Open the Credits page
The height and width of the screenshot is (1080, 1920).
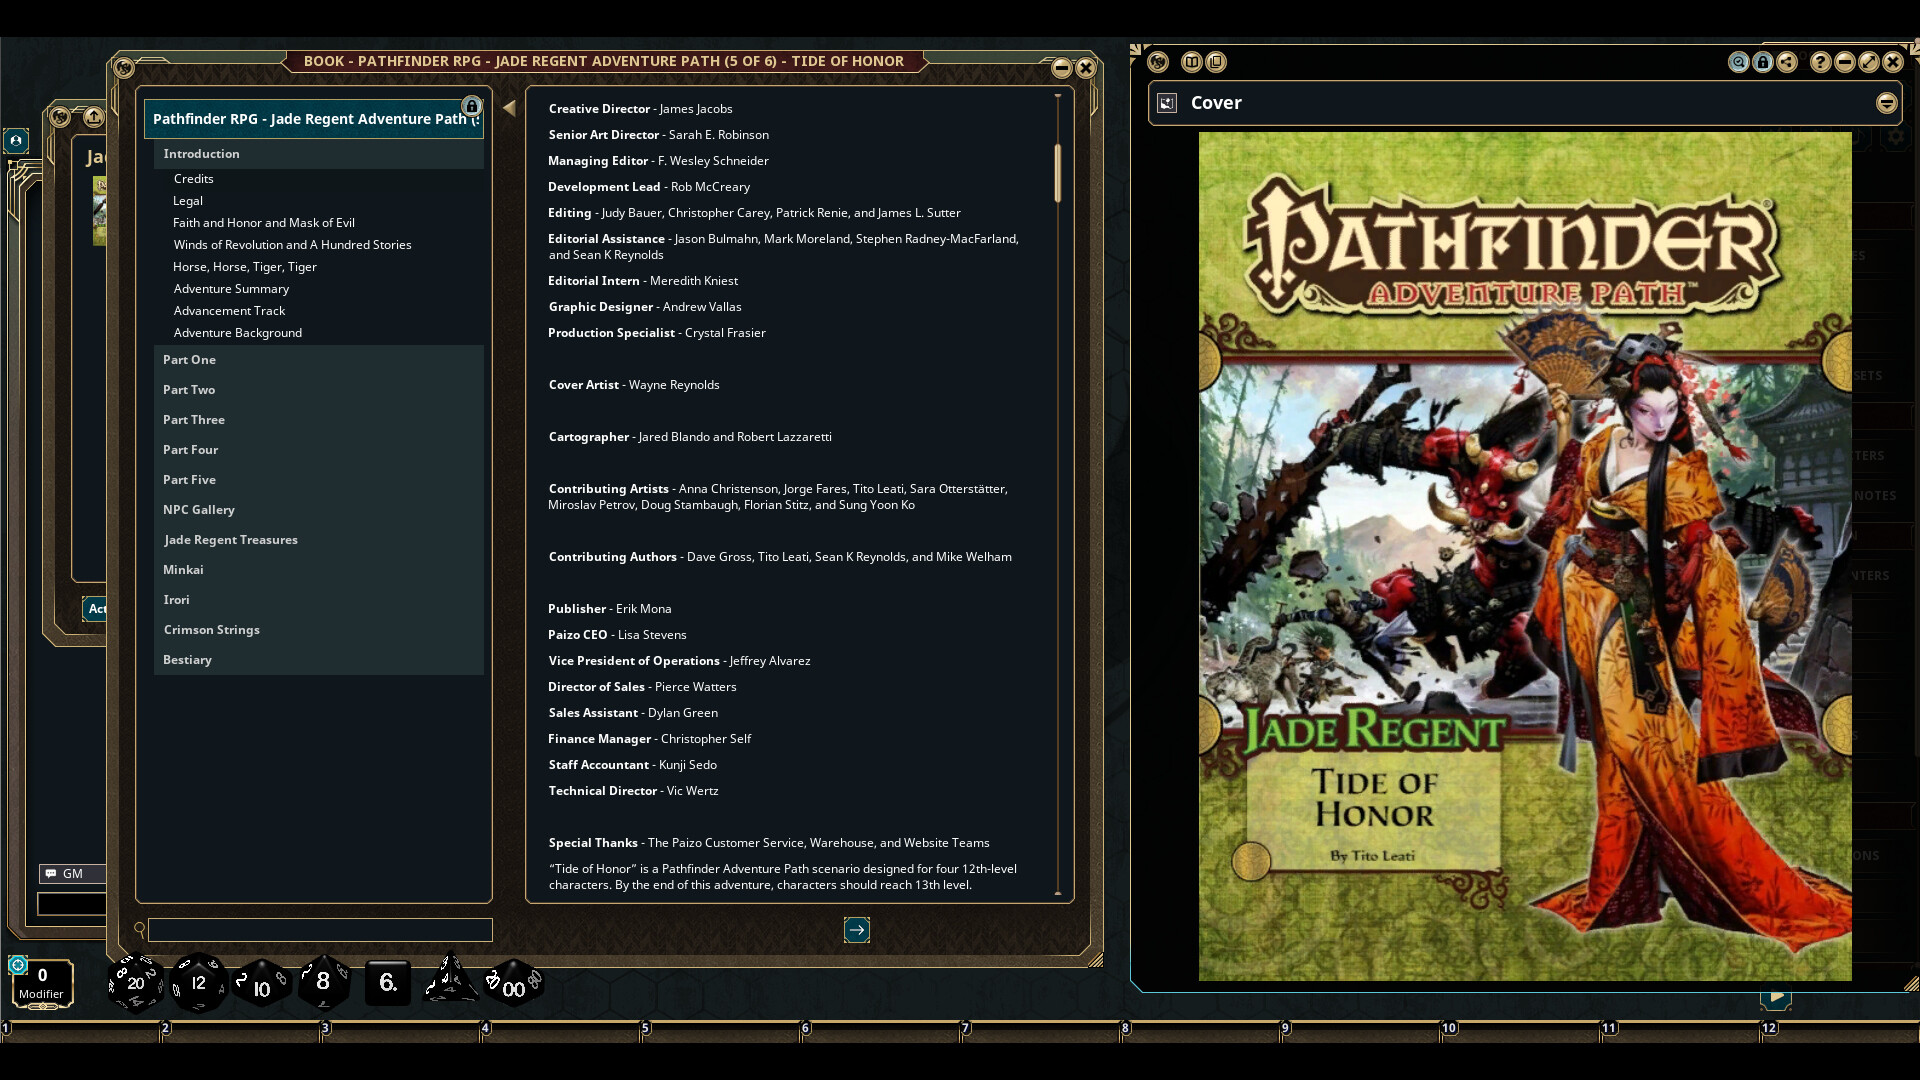click(194, 179)
